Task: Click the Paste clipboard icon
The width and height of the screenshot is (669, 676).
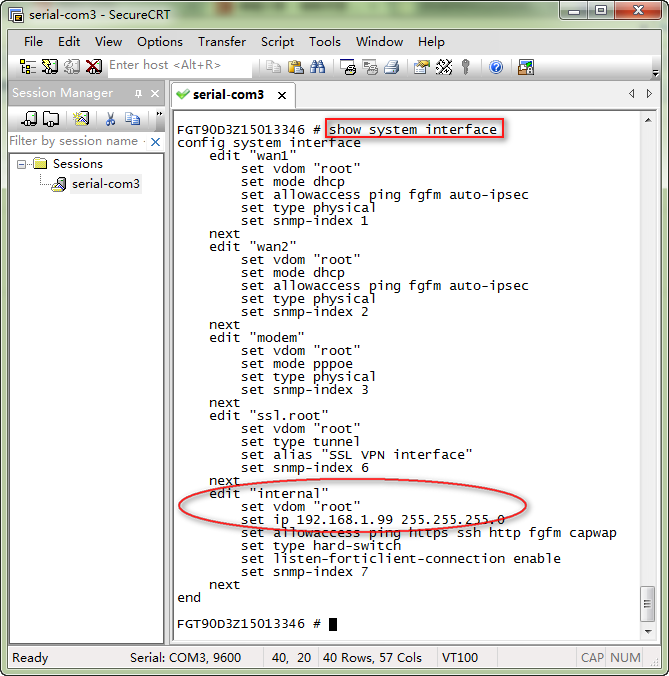Action: (x=295, y=67)
